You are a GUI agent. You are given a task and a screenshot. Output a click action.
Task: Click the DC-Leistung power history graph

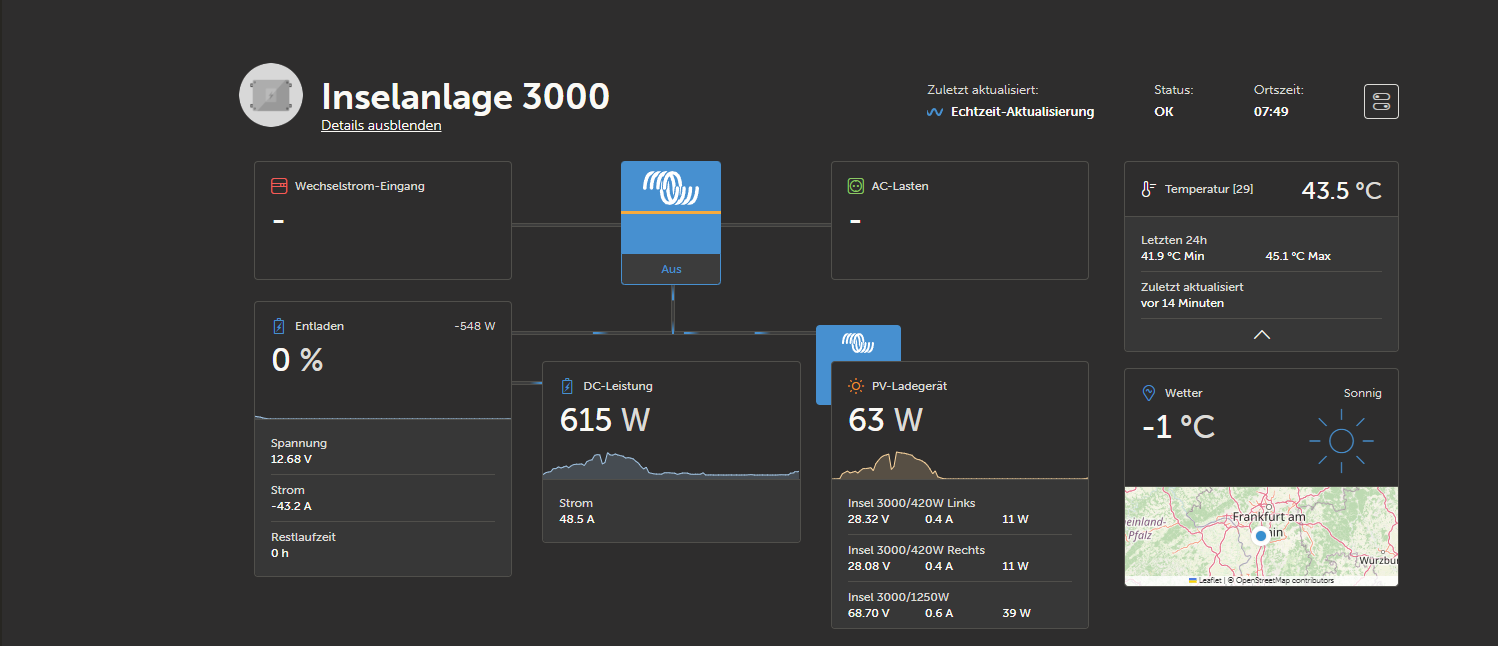tap(671, 466)
